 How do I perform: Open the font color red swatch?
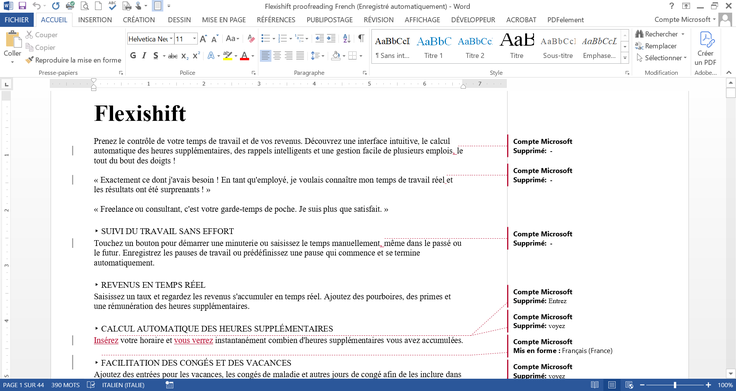click(x=244, y=56)
